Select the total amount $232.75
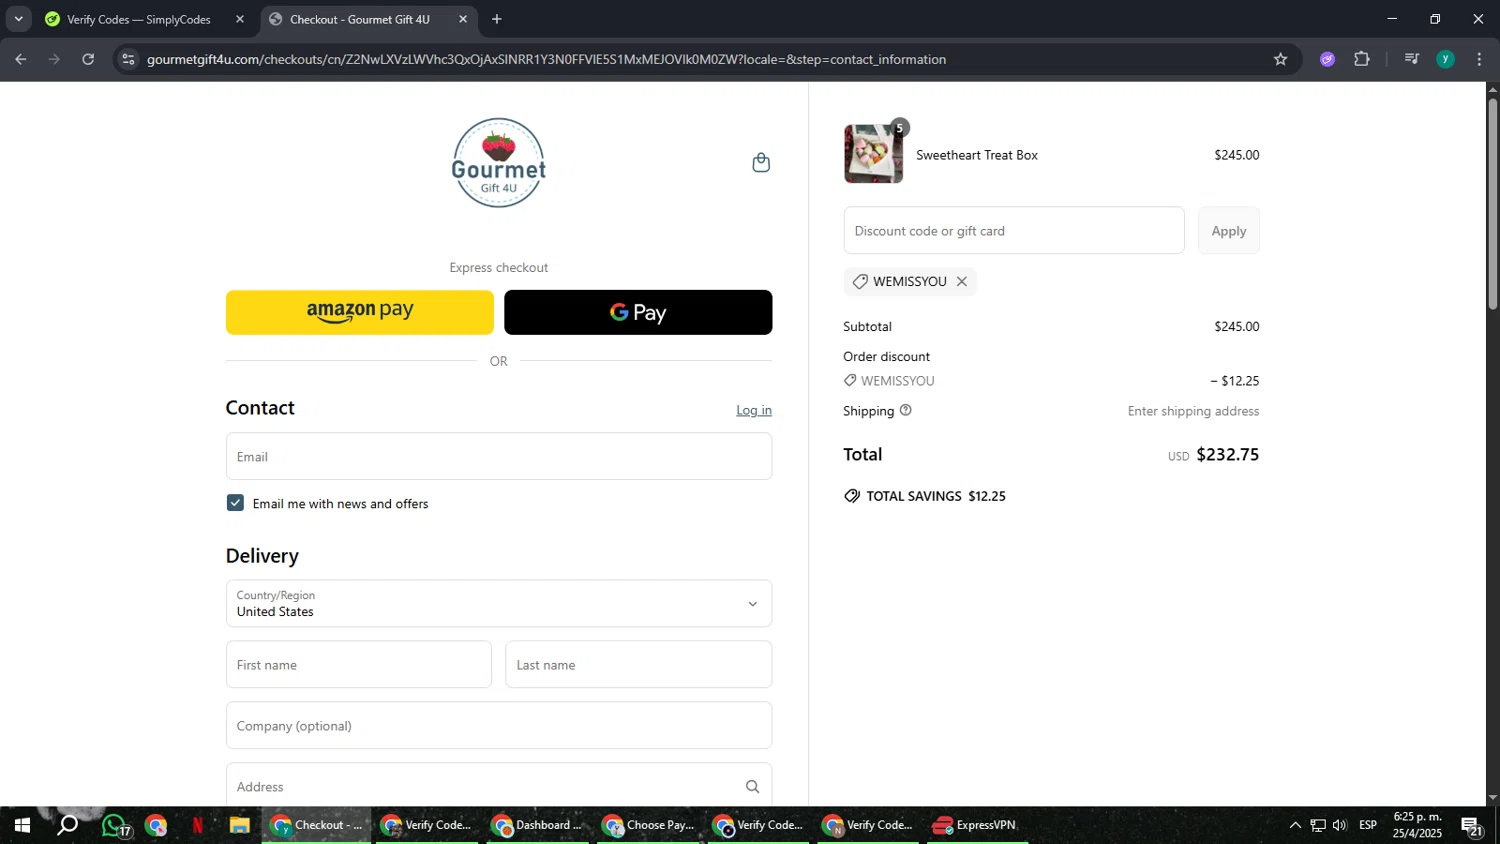The image size is (1500, 844). coord(1228,455)
